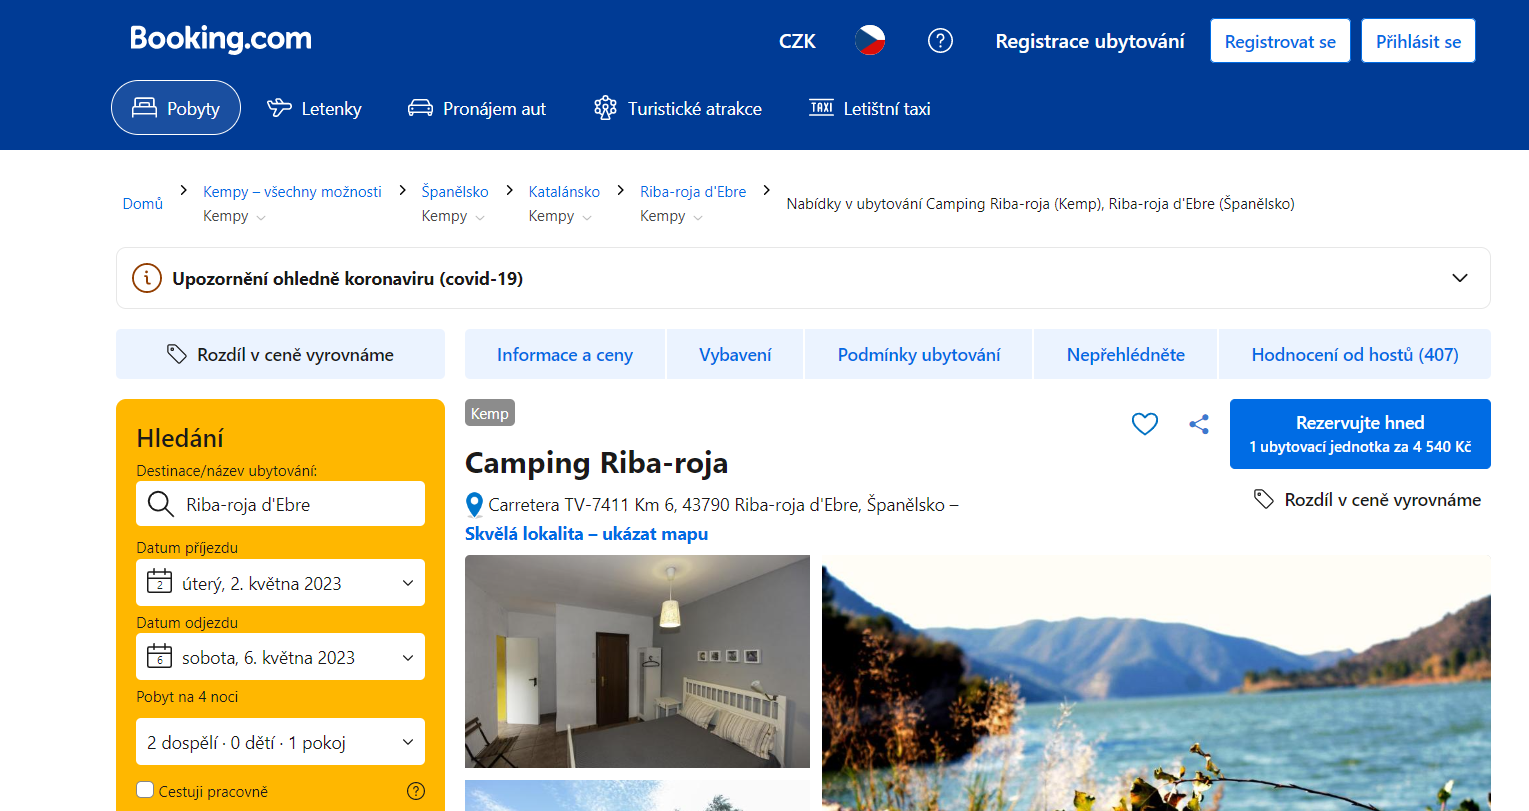This screenshot has height=811, width=1529.
Task: Click the Czech flag language icon
Action: [870, 41]
